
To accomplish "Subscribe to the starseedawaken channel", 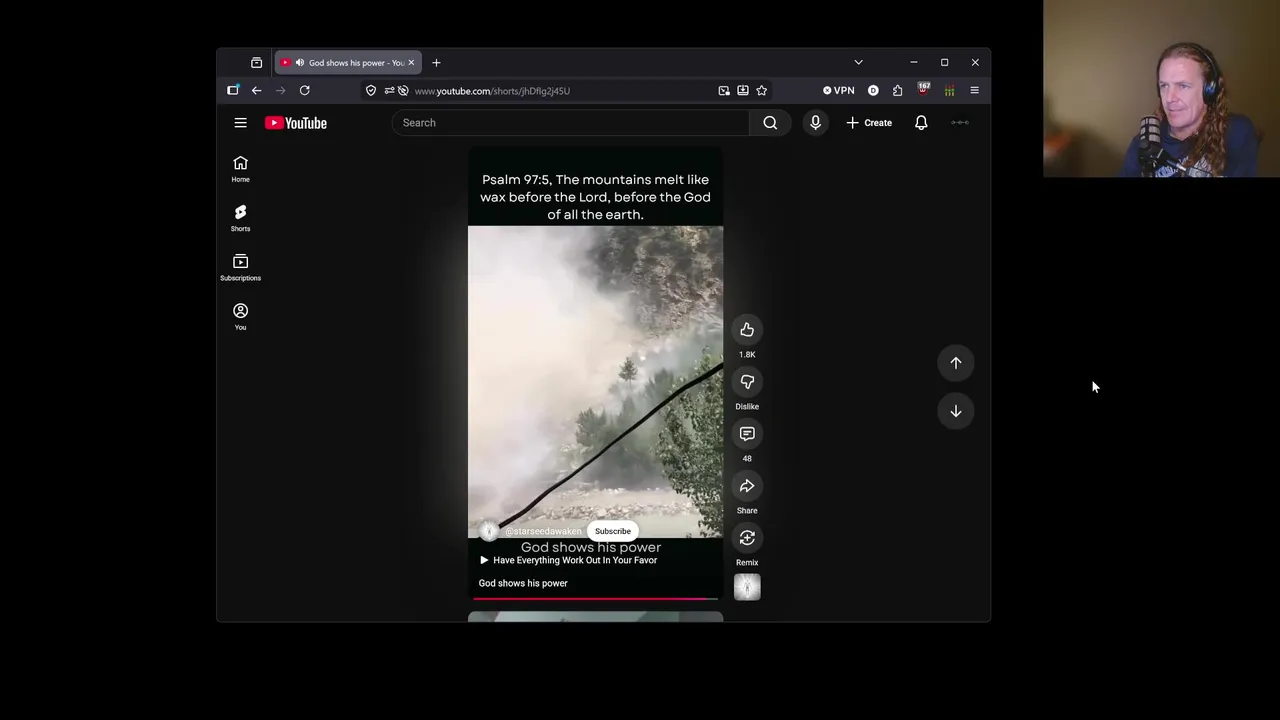I will [613, 531].
